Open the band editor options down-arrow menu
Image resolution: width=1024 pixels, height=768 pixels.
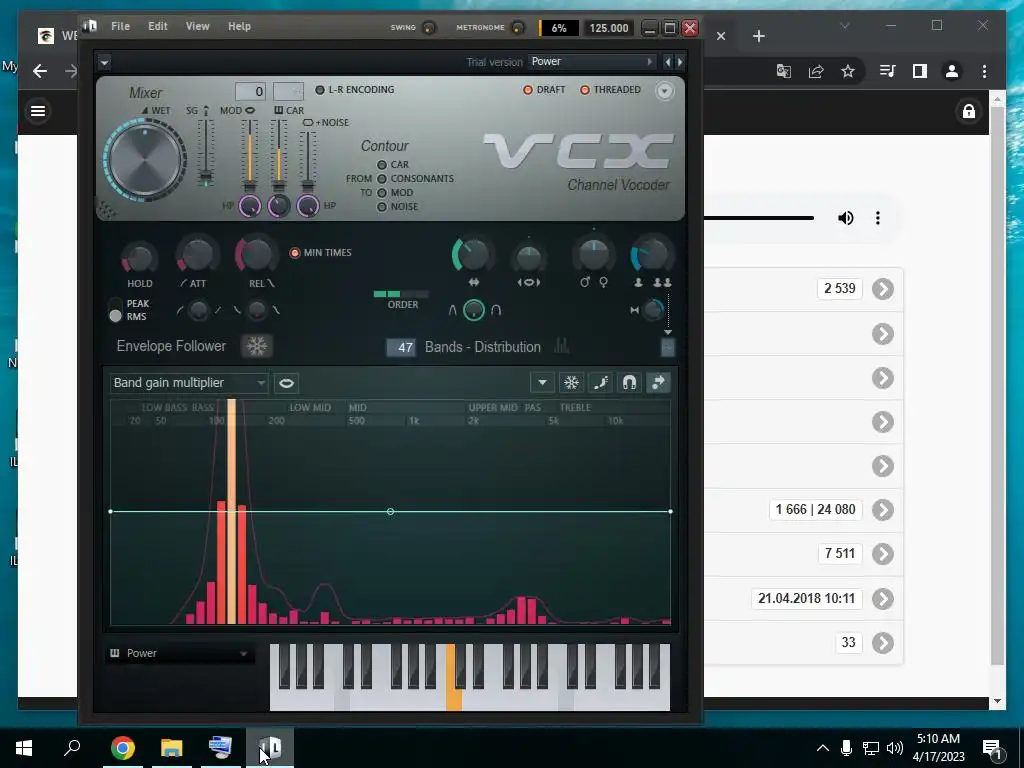542,383
